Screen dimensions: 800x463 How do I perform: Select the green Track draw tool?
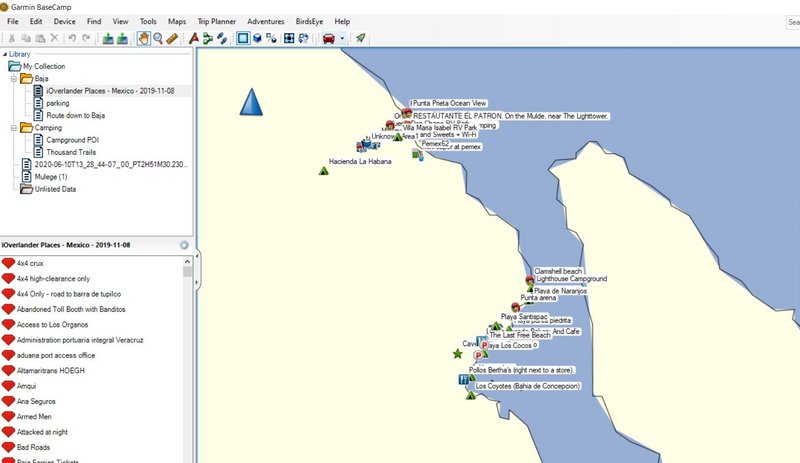(208, 38)
